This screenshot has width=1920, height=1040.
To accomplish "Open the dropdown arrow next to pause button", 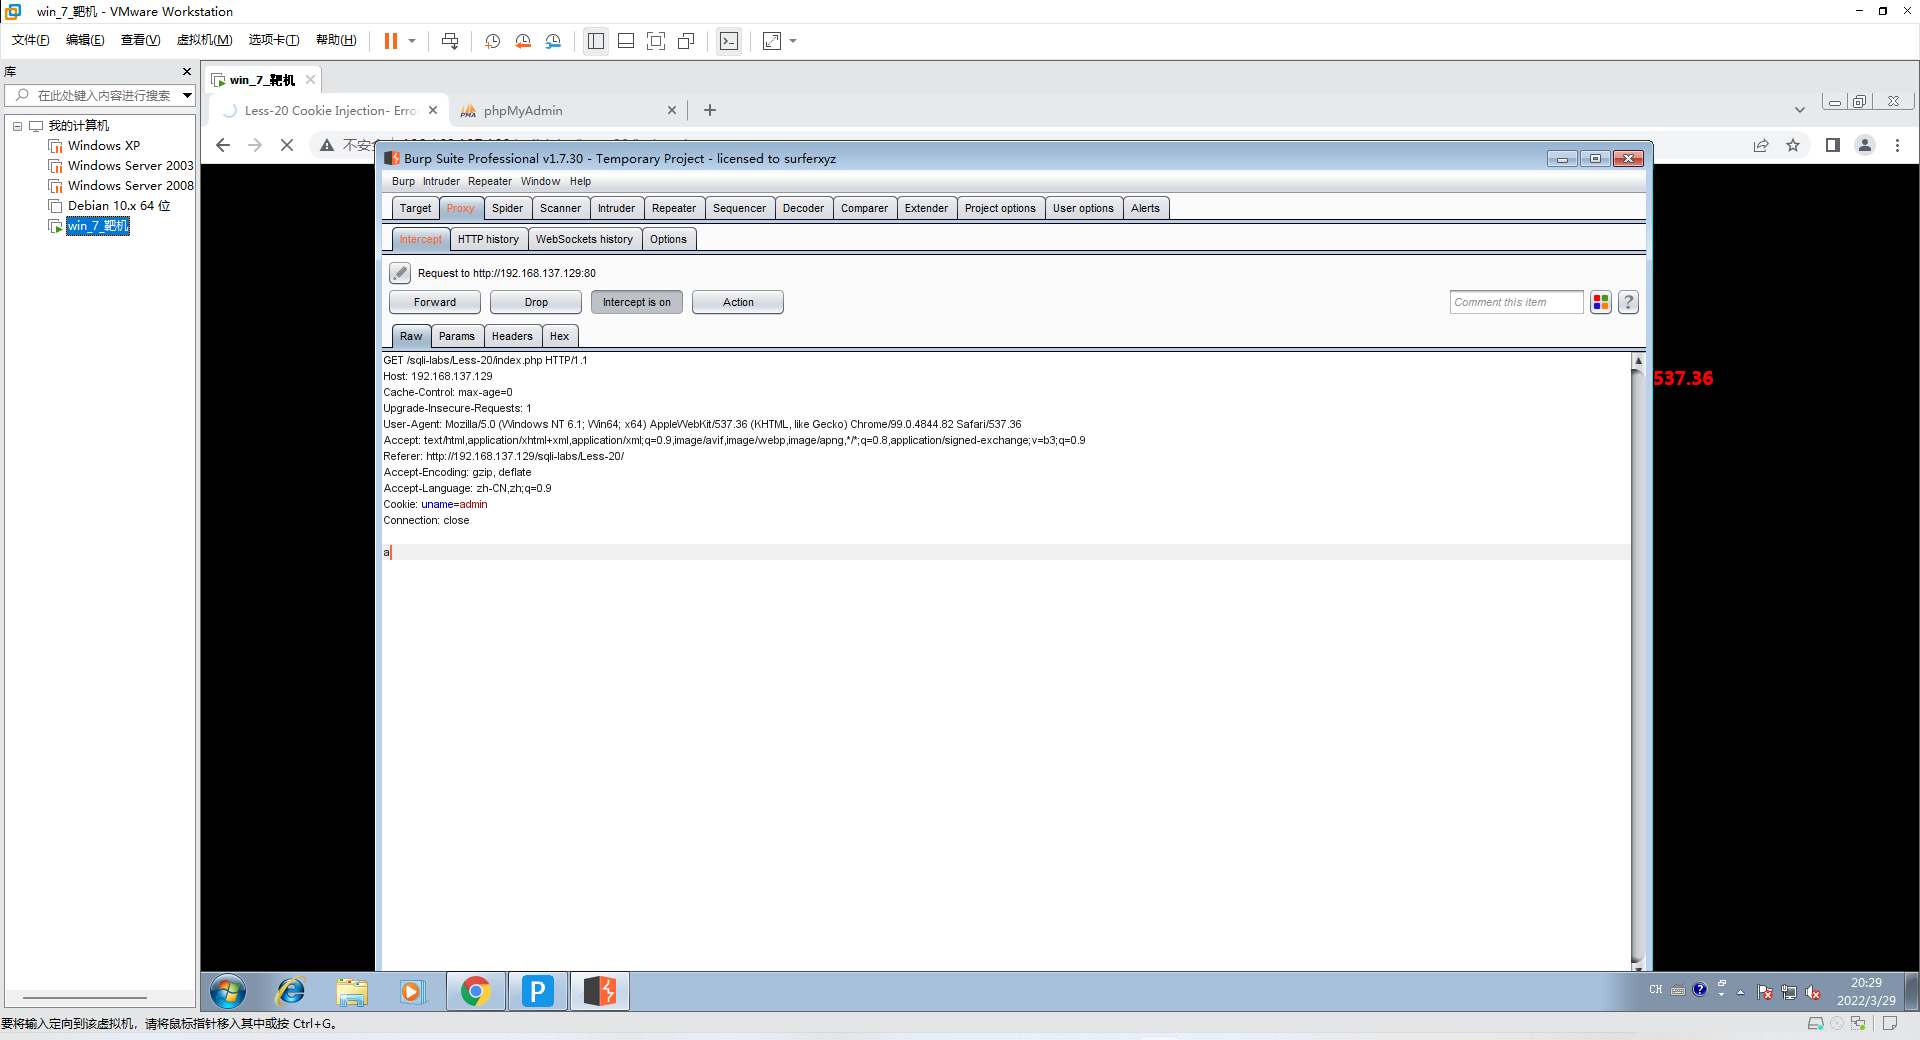I will [412, 41].
